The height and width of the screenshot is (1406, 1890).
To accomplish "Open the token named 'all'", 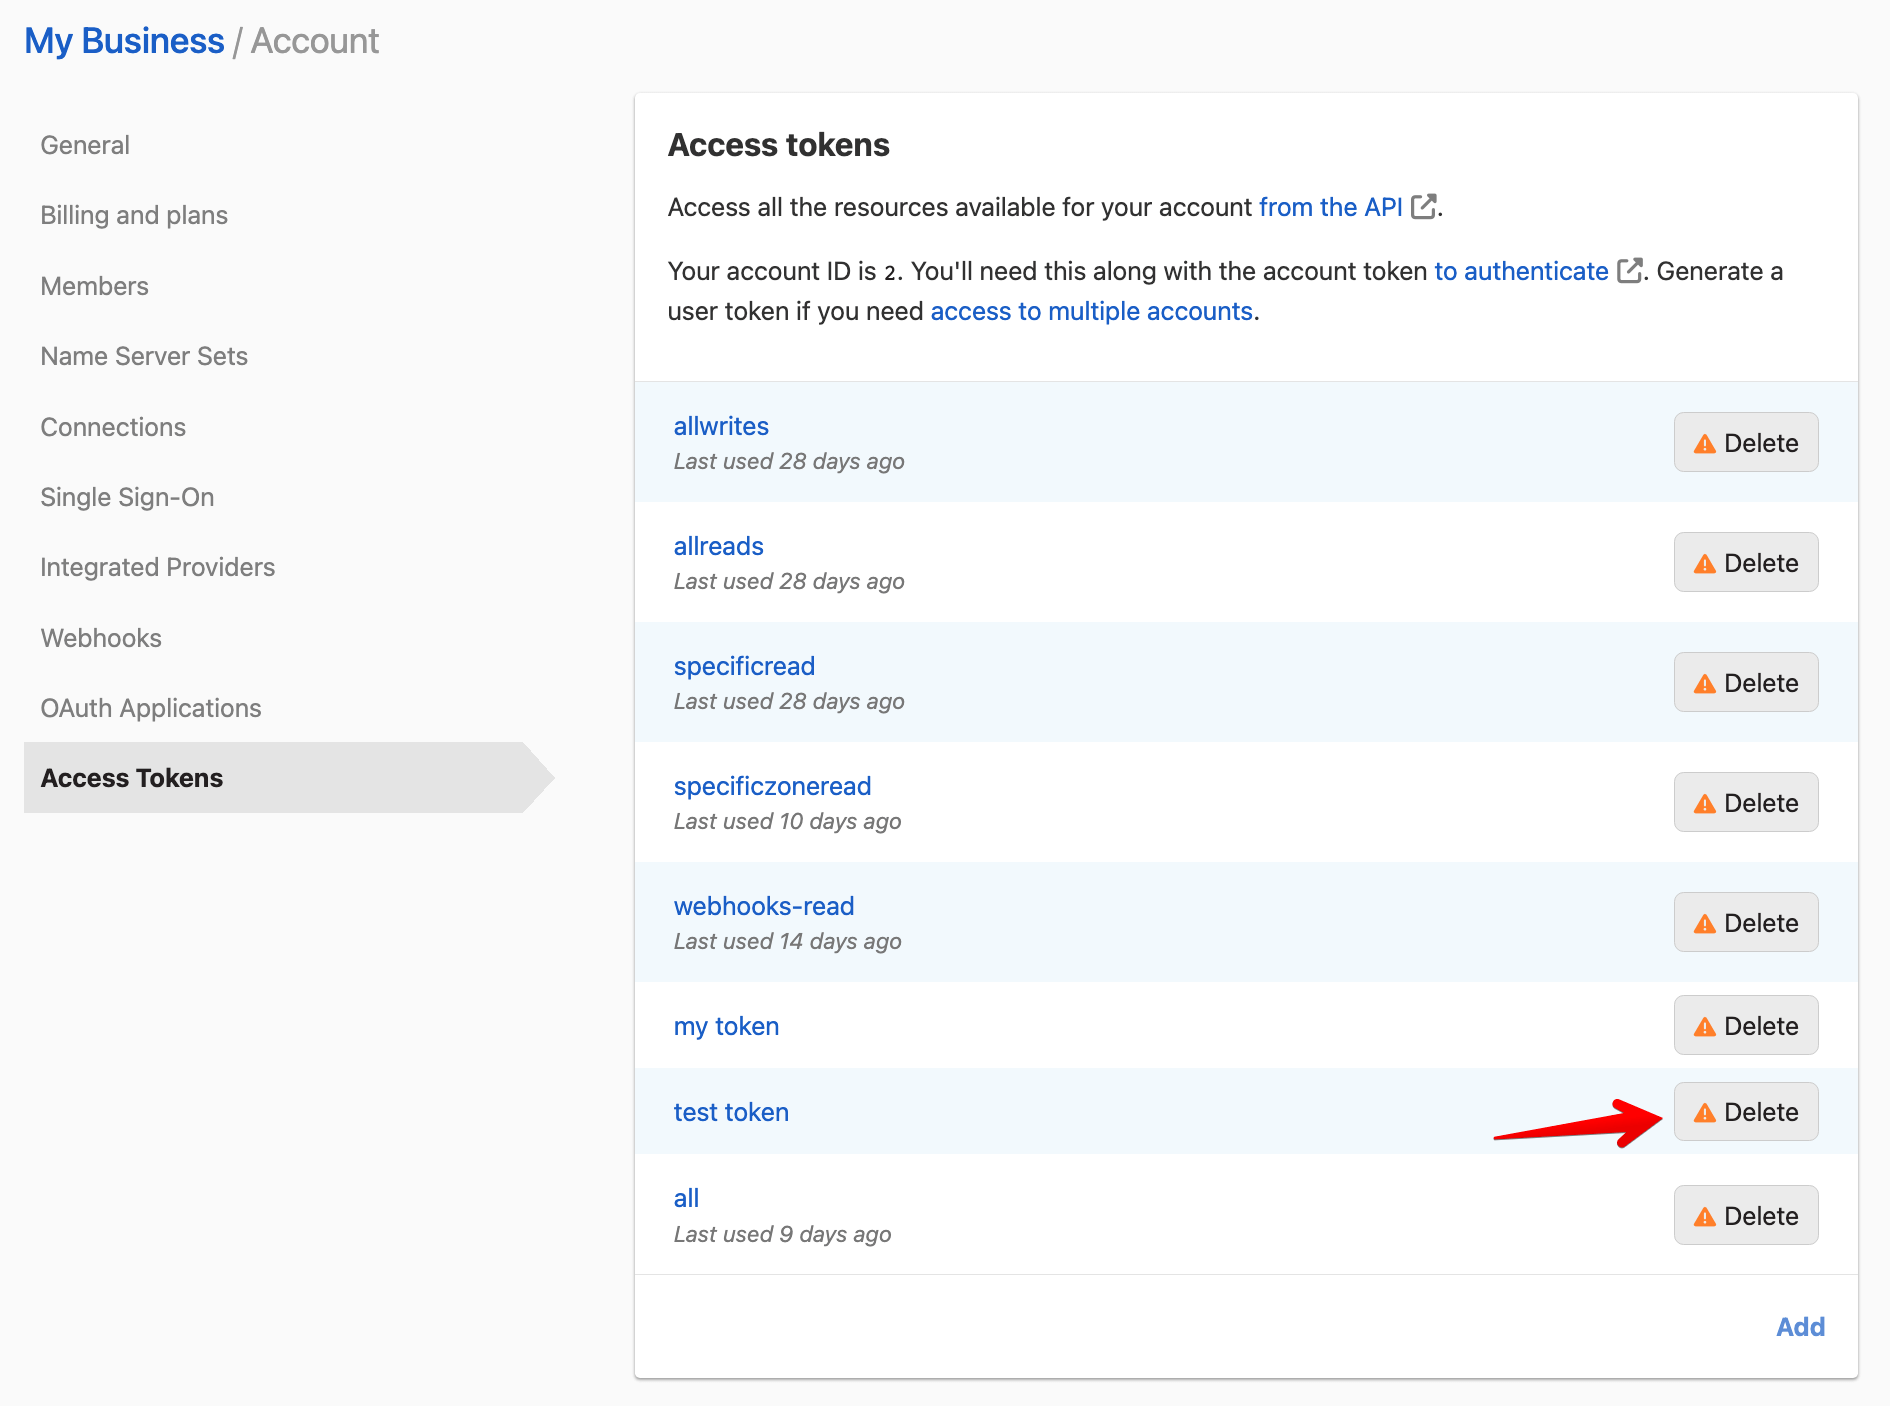I will pos(686,1198).
